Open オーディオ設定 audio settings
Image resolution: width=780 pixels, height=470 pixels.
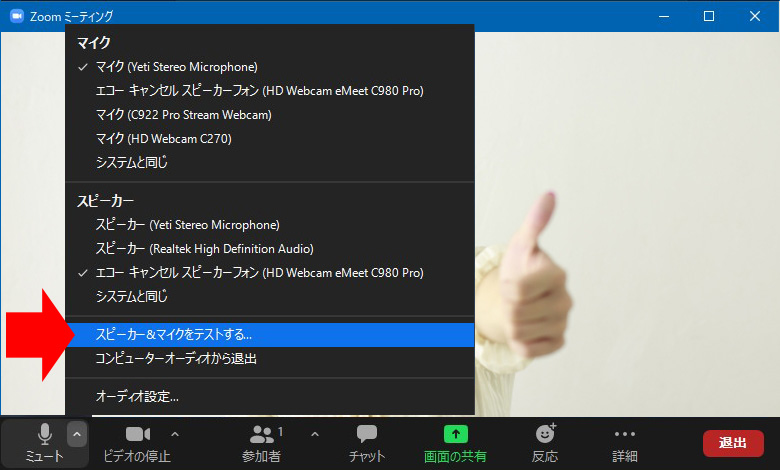137,397
